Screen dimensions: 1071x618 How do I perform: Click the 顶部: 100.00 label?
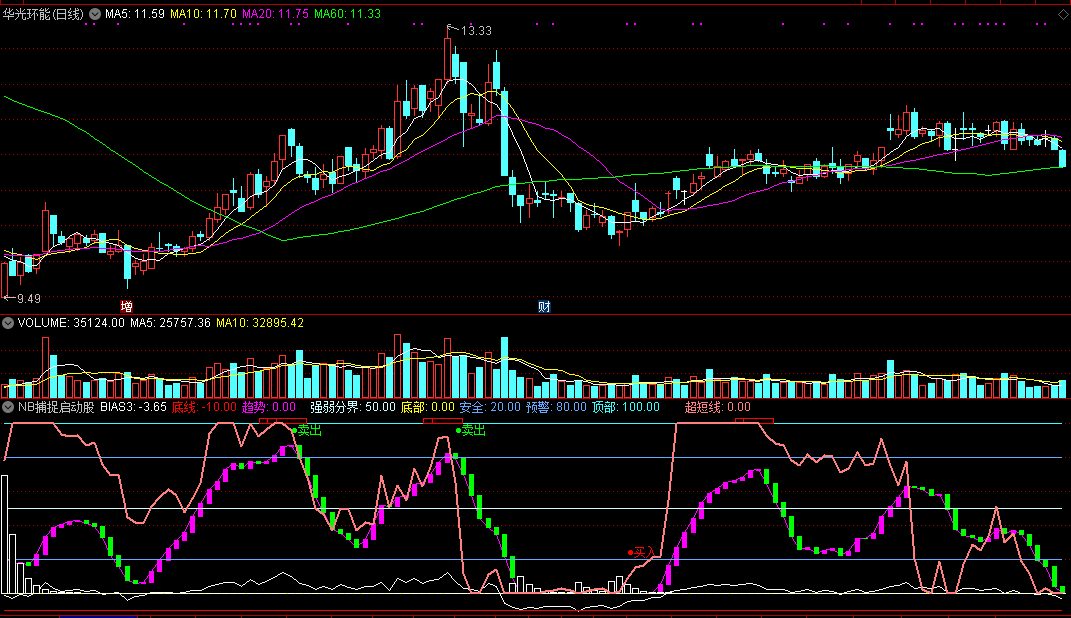[x=626, y=407]
